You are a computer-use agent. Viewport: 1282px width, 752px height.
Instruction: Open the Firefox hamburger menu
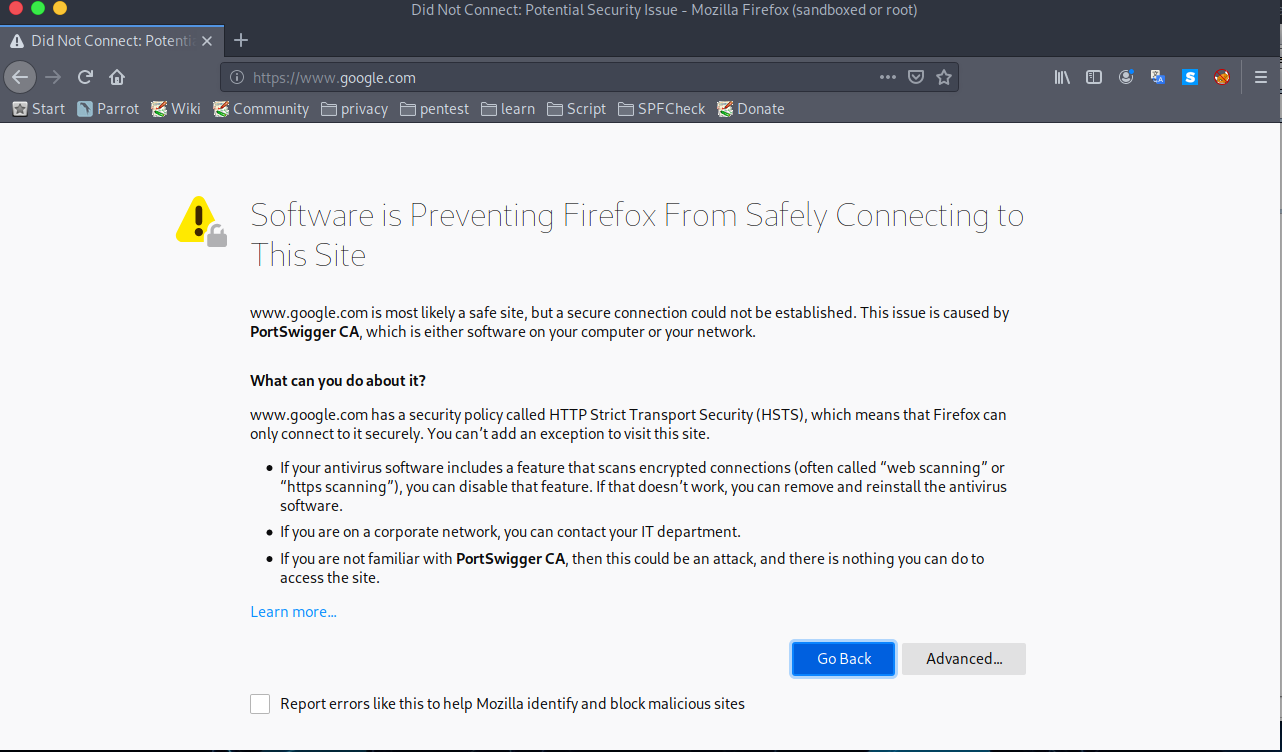click(1261, 77)
